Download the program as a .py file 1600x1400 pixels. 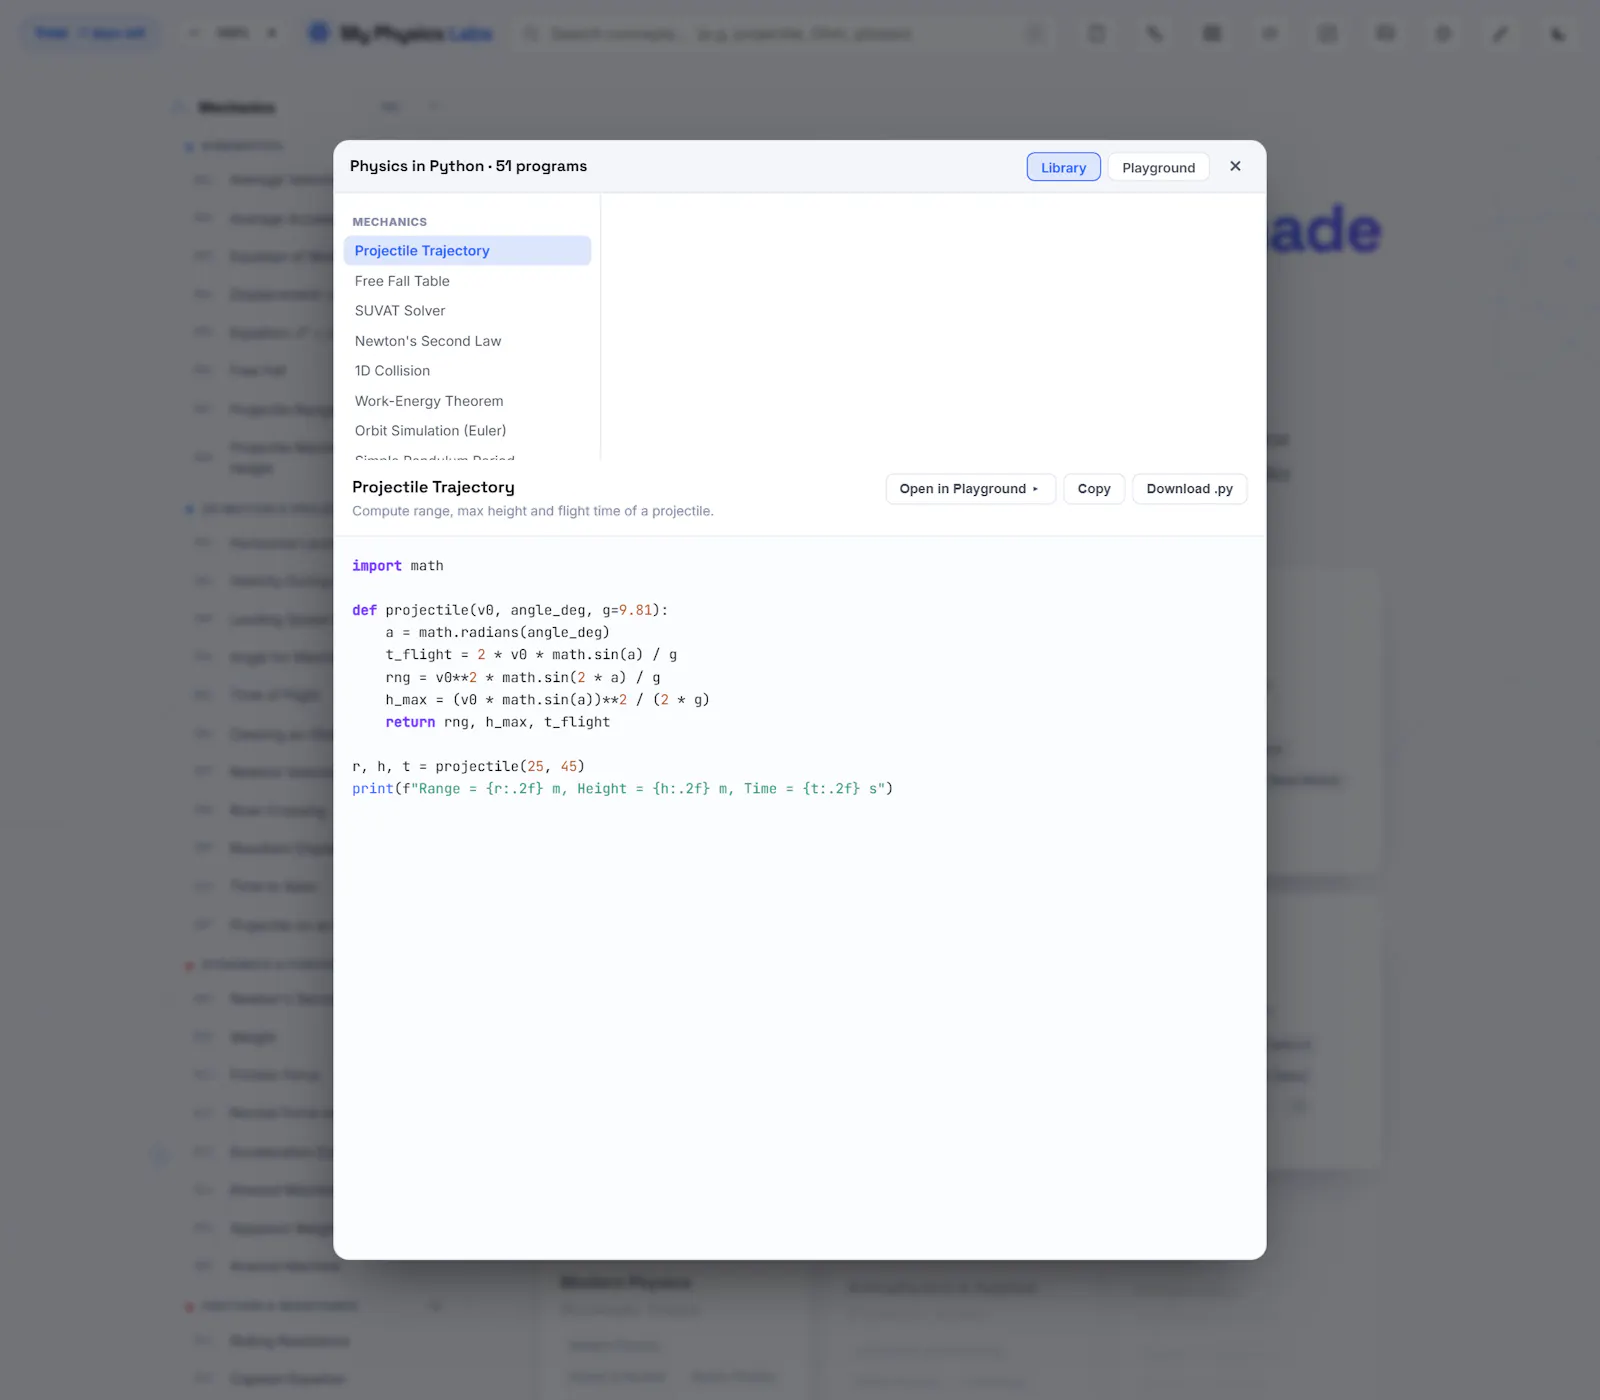tap(1189, 489)
